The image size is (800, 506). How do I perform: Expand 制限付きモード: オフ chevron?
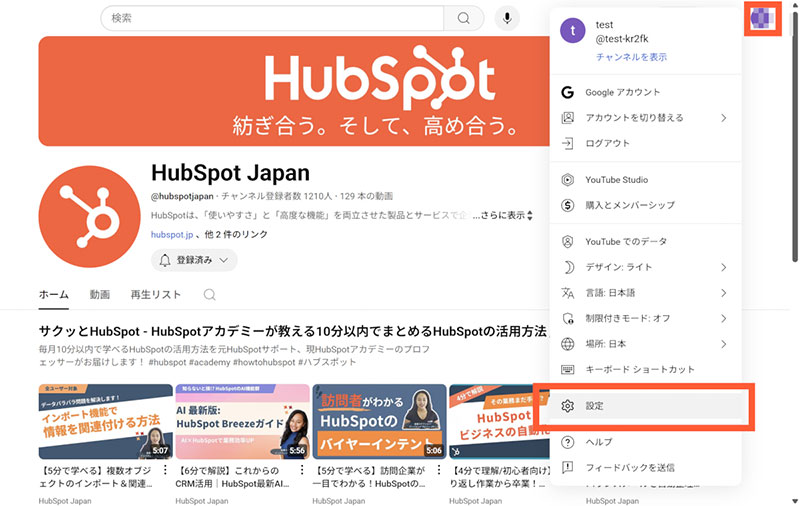click(x=723, y=318)
